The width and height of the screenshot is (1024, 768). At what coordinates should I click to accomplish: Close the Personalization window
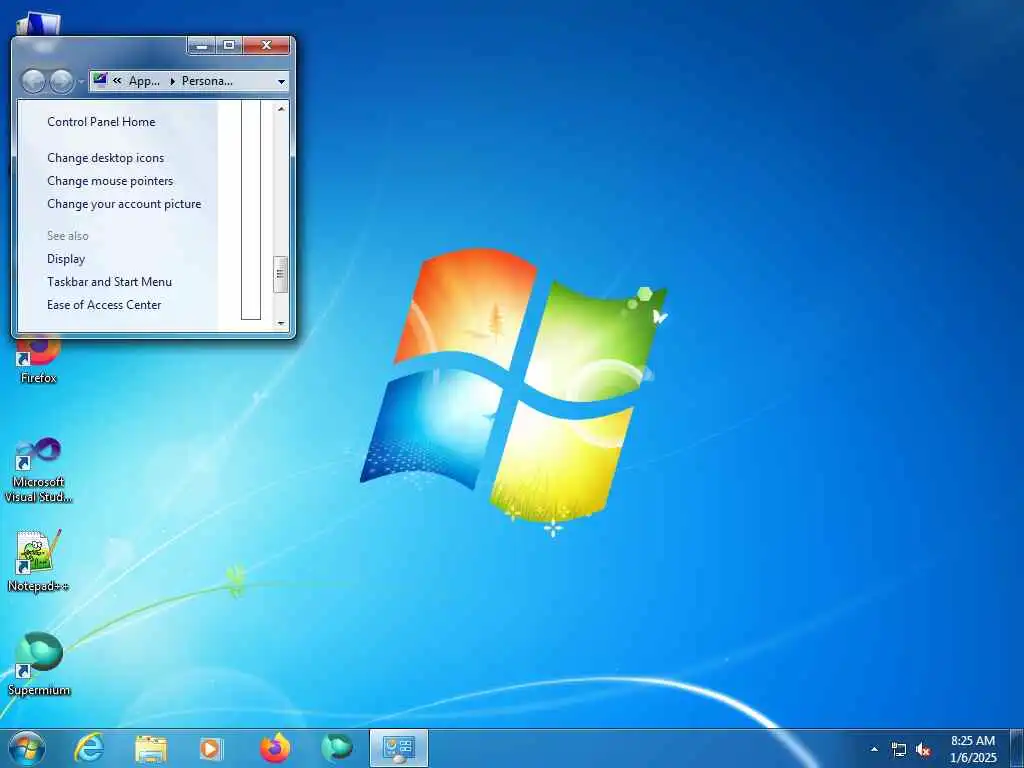[x=266, y=46]
